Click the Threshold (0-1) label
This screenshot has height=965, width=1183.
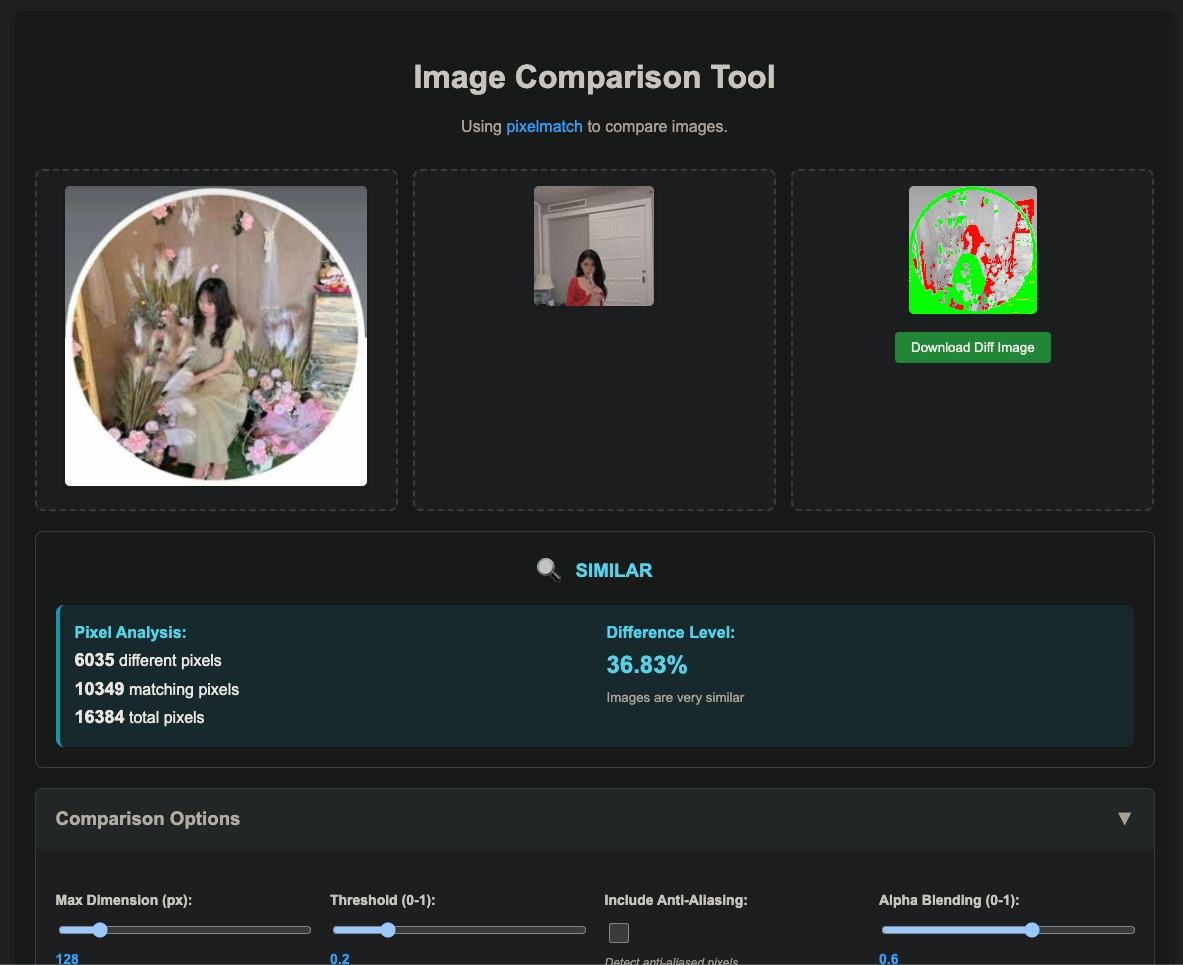pos(383,900)
